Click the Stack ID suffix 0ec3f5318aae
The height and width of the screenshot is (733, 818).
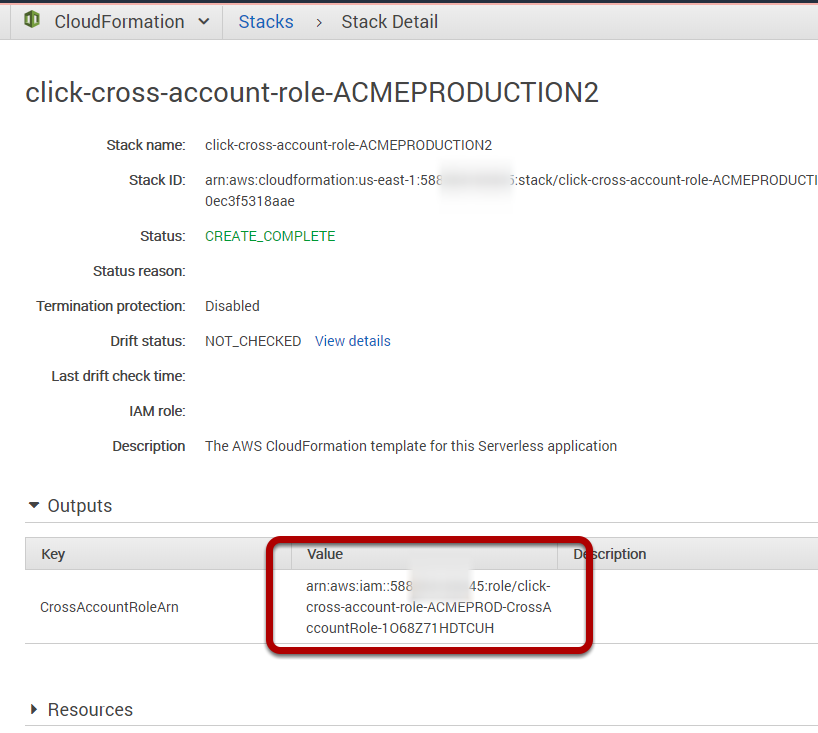(250, 201)
